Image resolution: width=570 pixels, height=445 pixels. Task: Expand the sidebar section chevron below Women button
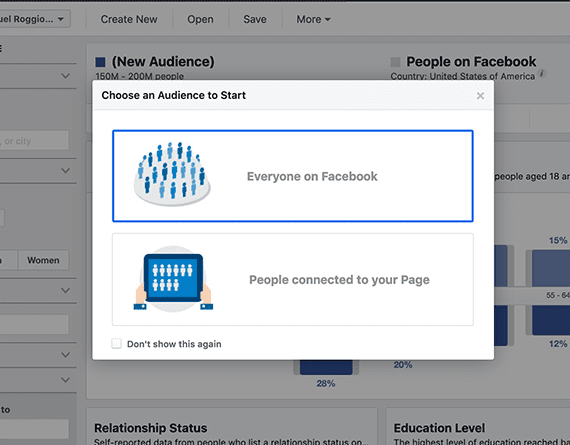pos(65,290)
